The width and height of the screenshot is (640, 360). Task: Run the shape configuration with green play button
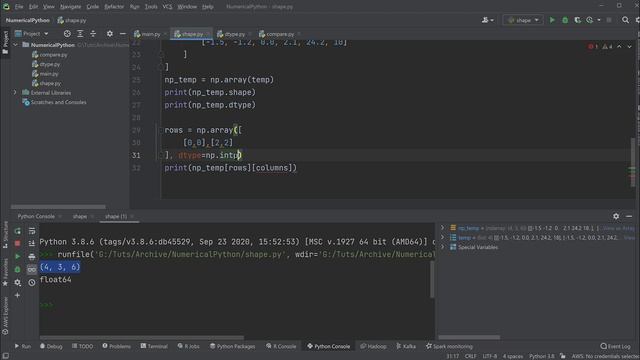pos(552,20)
